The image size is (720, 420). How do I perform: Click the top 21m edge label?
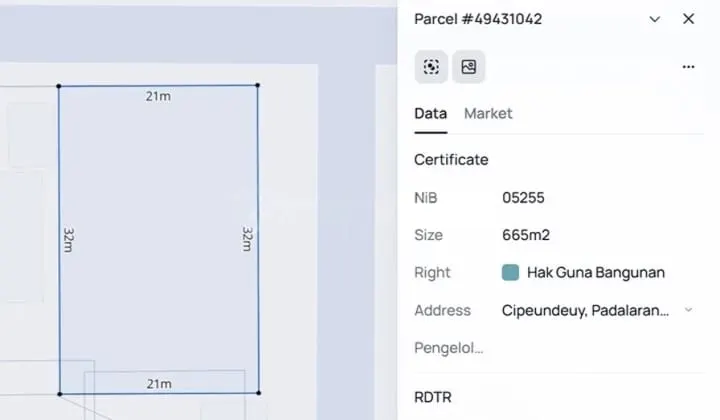point(158,96)
